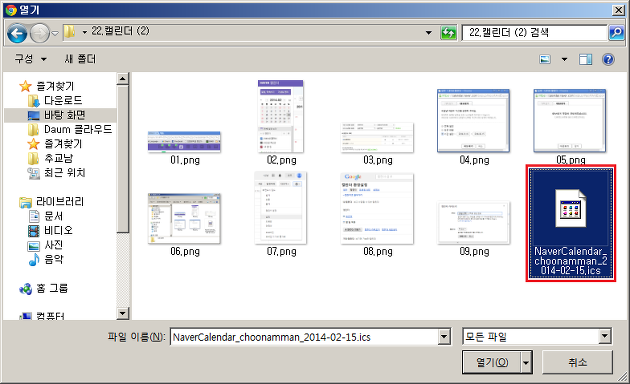Expand the dropdown arrow beside 열기
Screen dimensions: 630x384
point(526,363)
